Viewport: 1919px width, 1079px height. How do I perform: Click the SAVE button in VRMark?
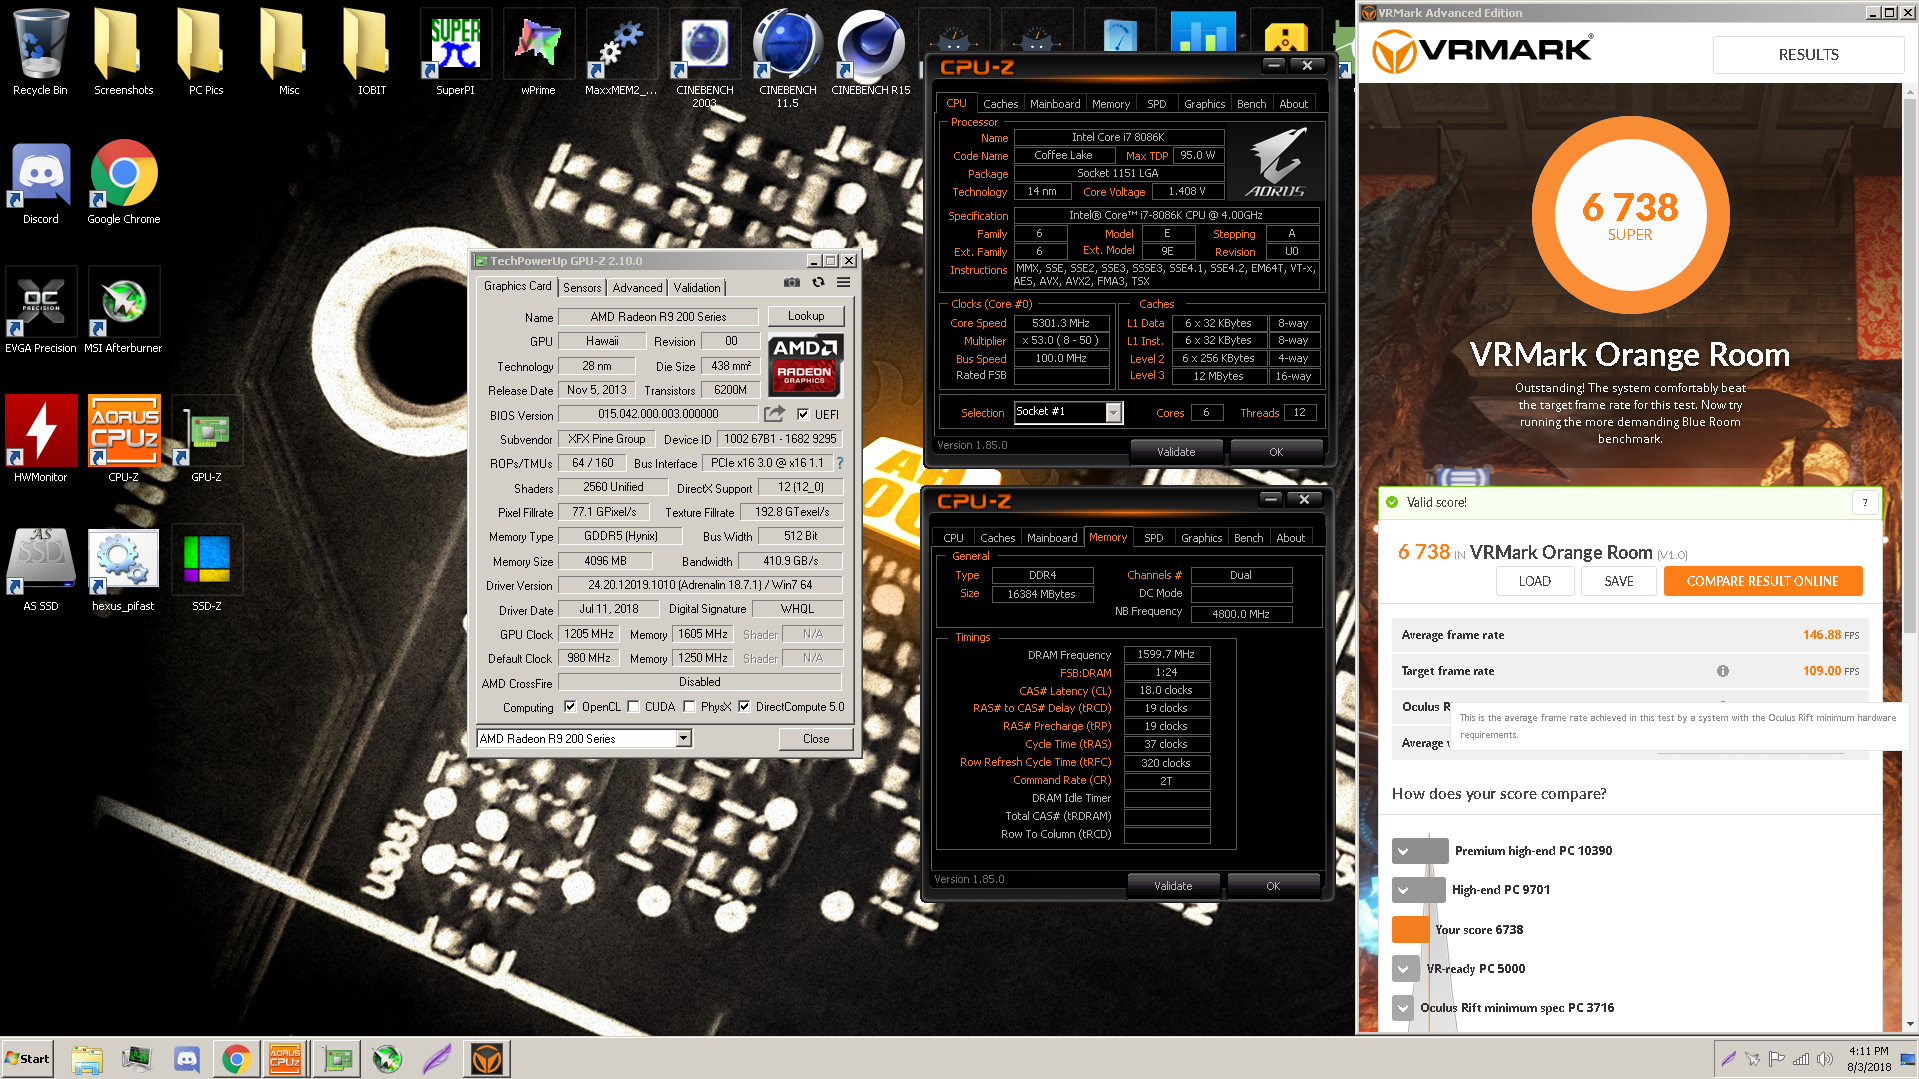[1619, 581]
